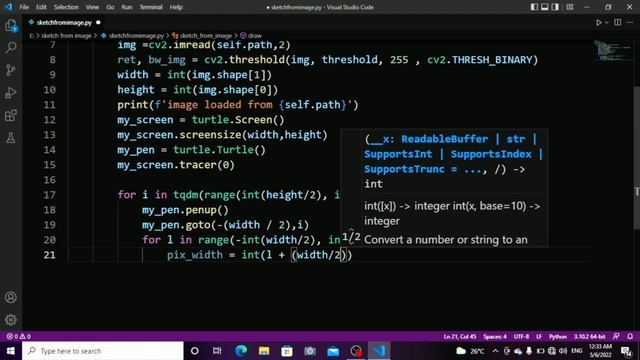Image resolution: width=640 pixels, height=360 pixels.
Task: Open the Run menu
Action: [127, 7]
